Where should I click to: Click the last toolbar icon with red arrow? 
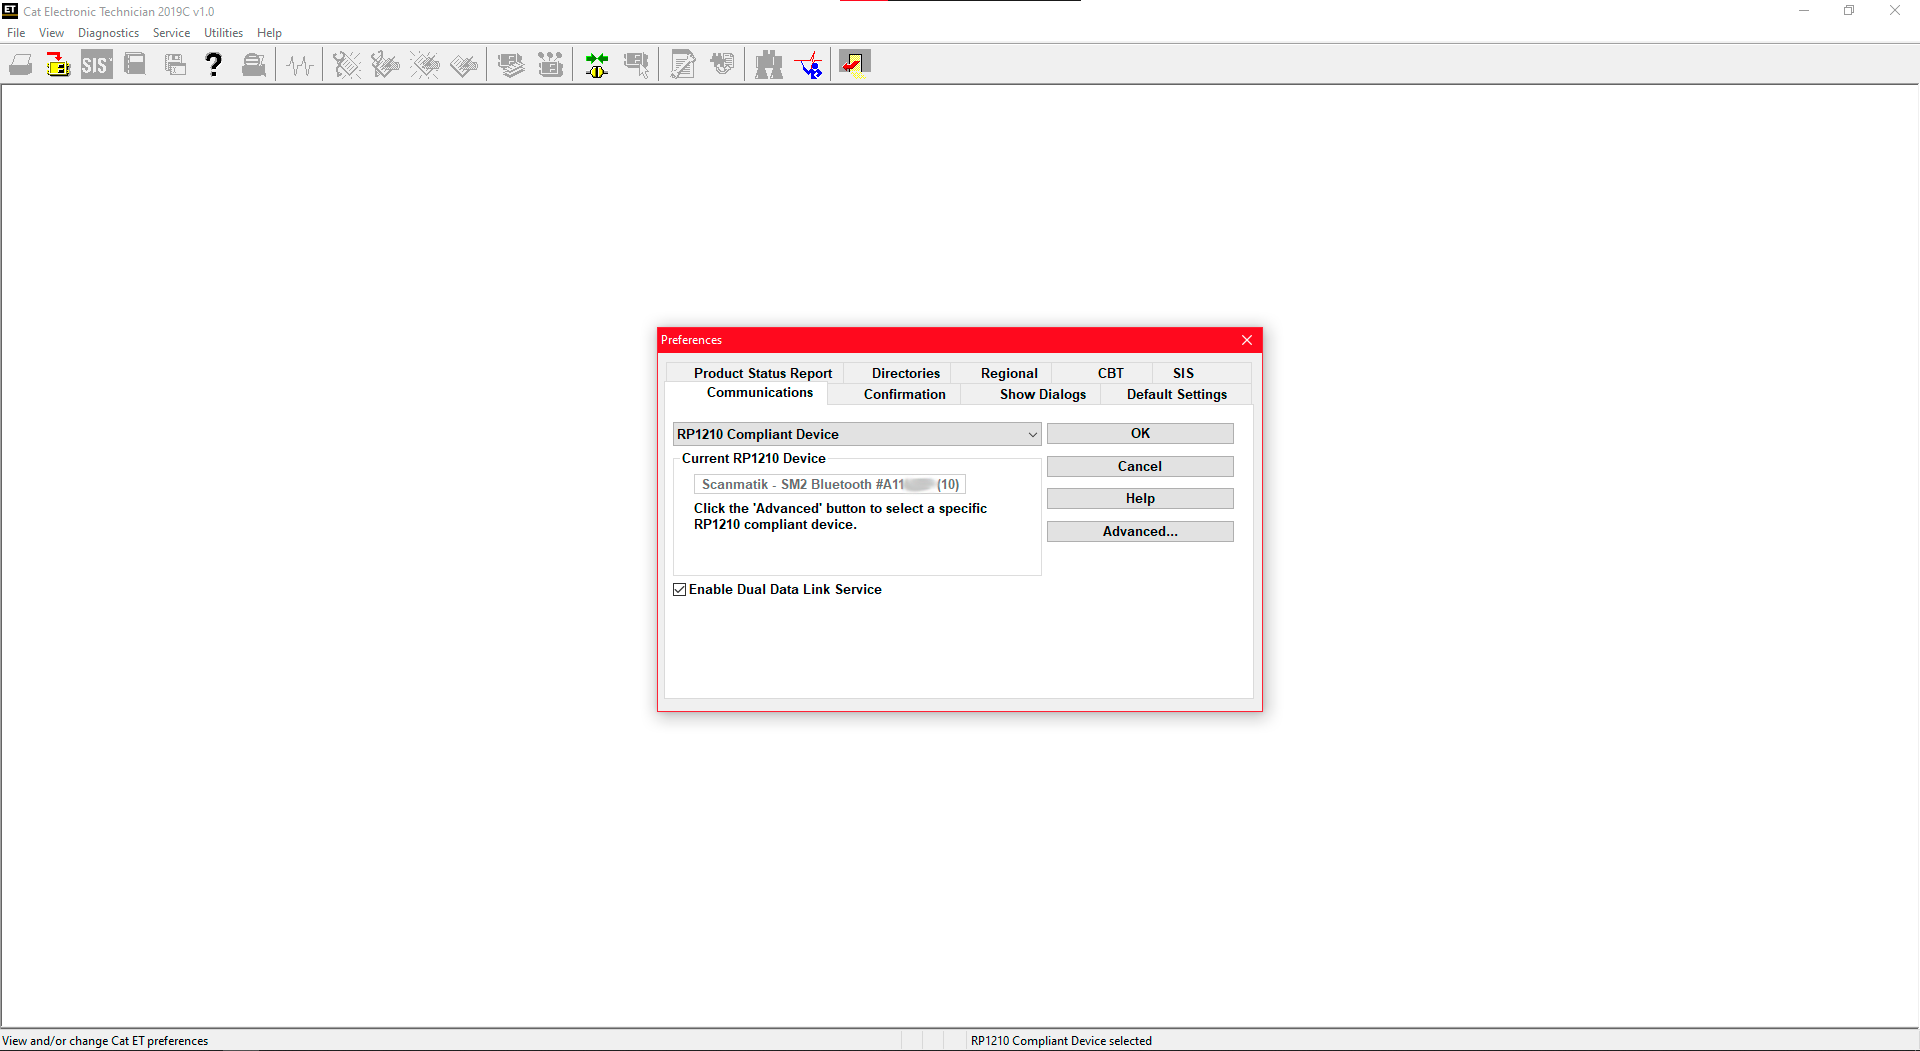pyautogui.click(x=855, y=65)
